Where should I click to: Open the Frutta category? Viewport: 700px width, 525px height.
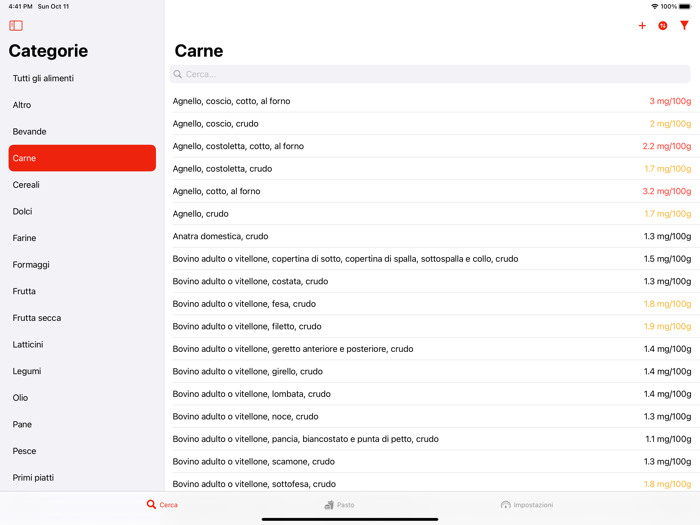[82, 291]
